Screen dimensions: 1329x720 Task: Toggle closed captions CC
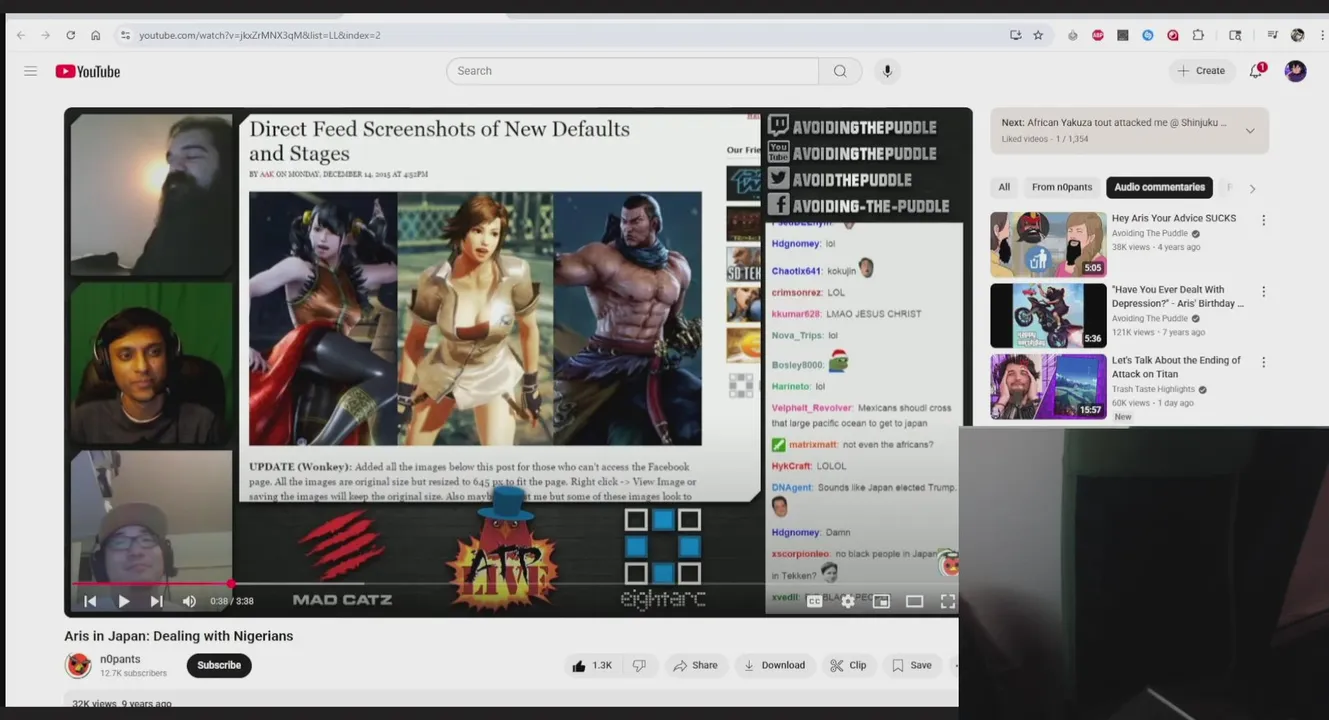pyautogui.click(x=814, y=601)
